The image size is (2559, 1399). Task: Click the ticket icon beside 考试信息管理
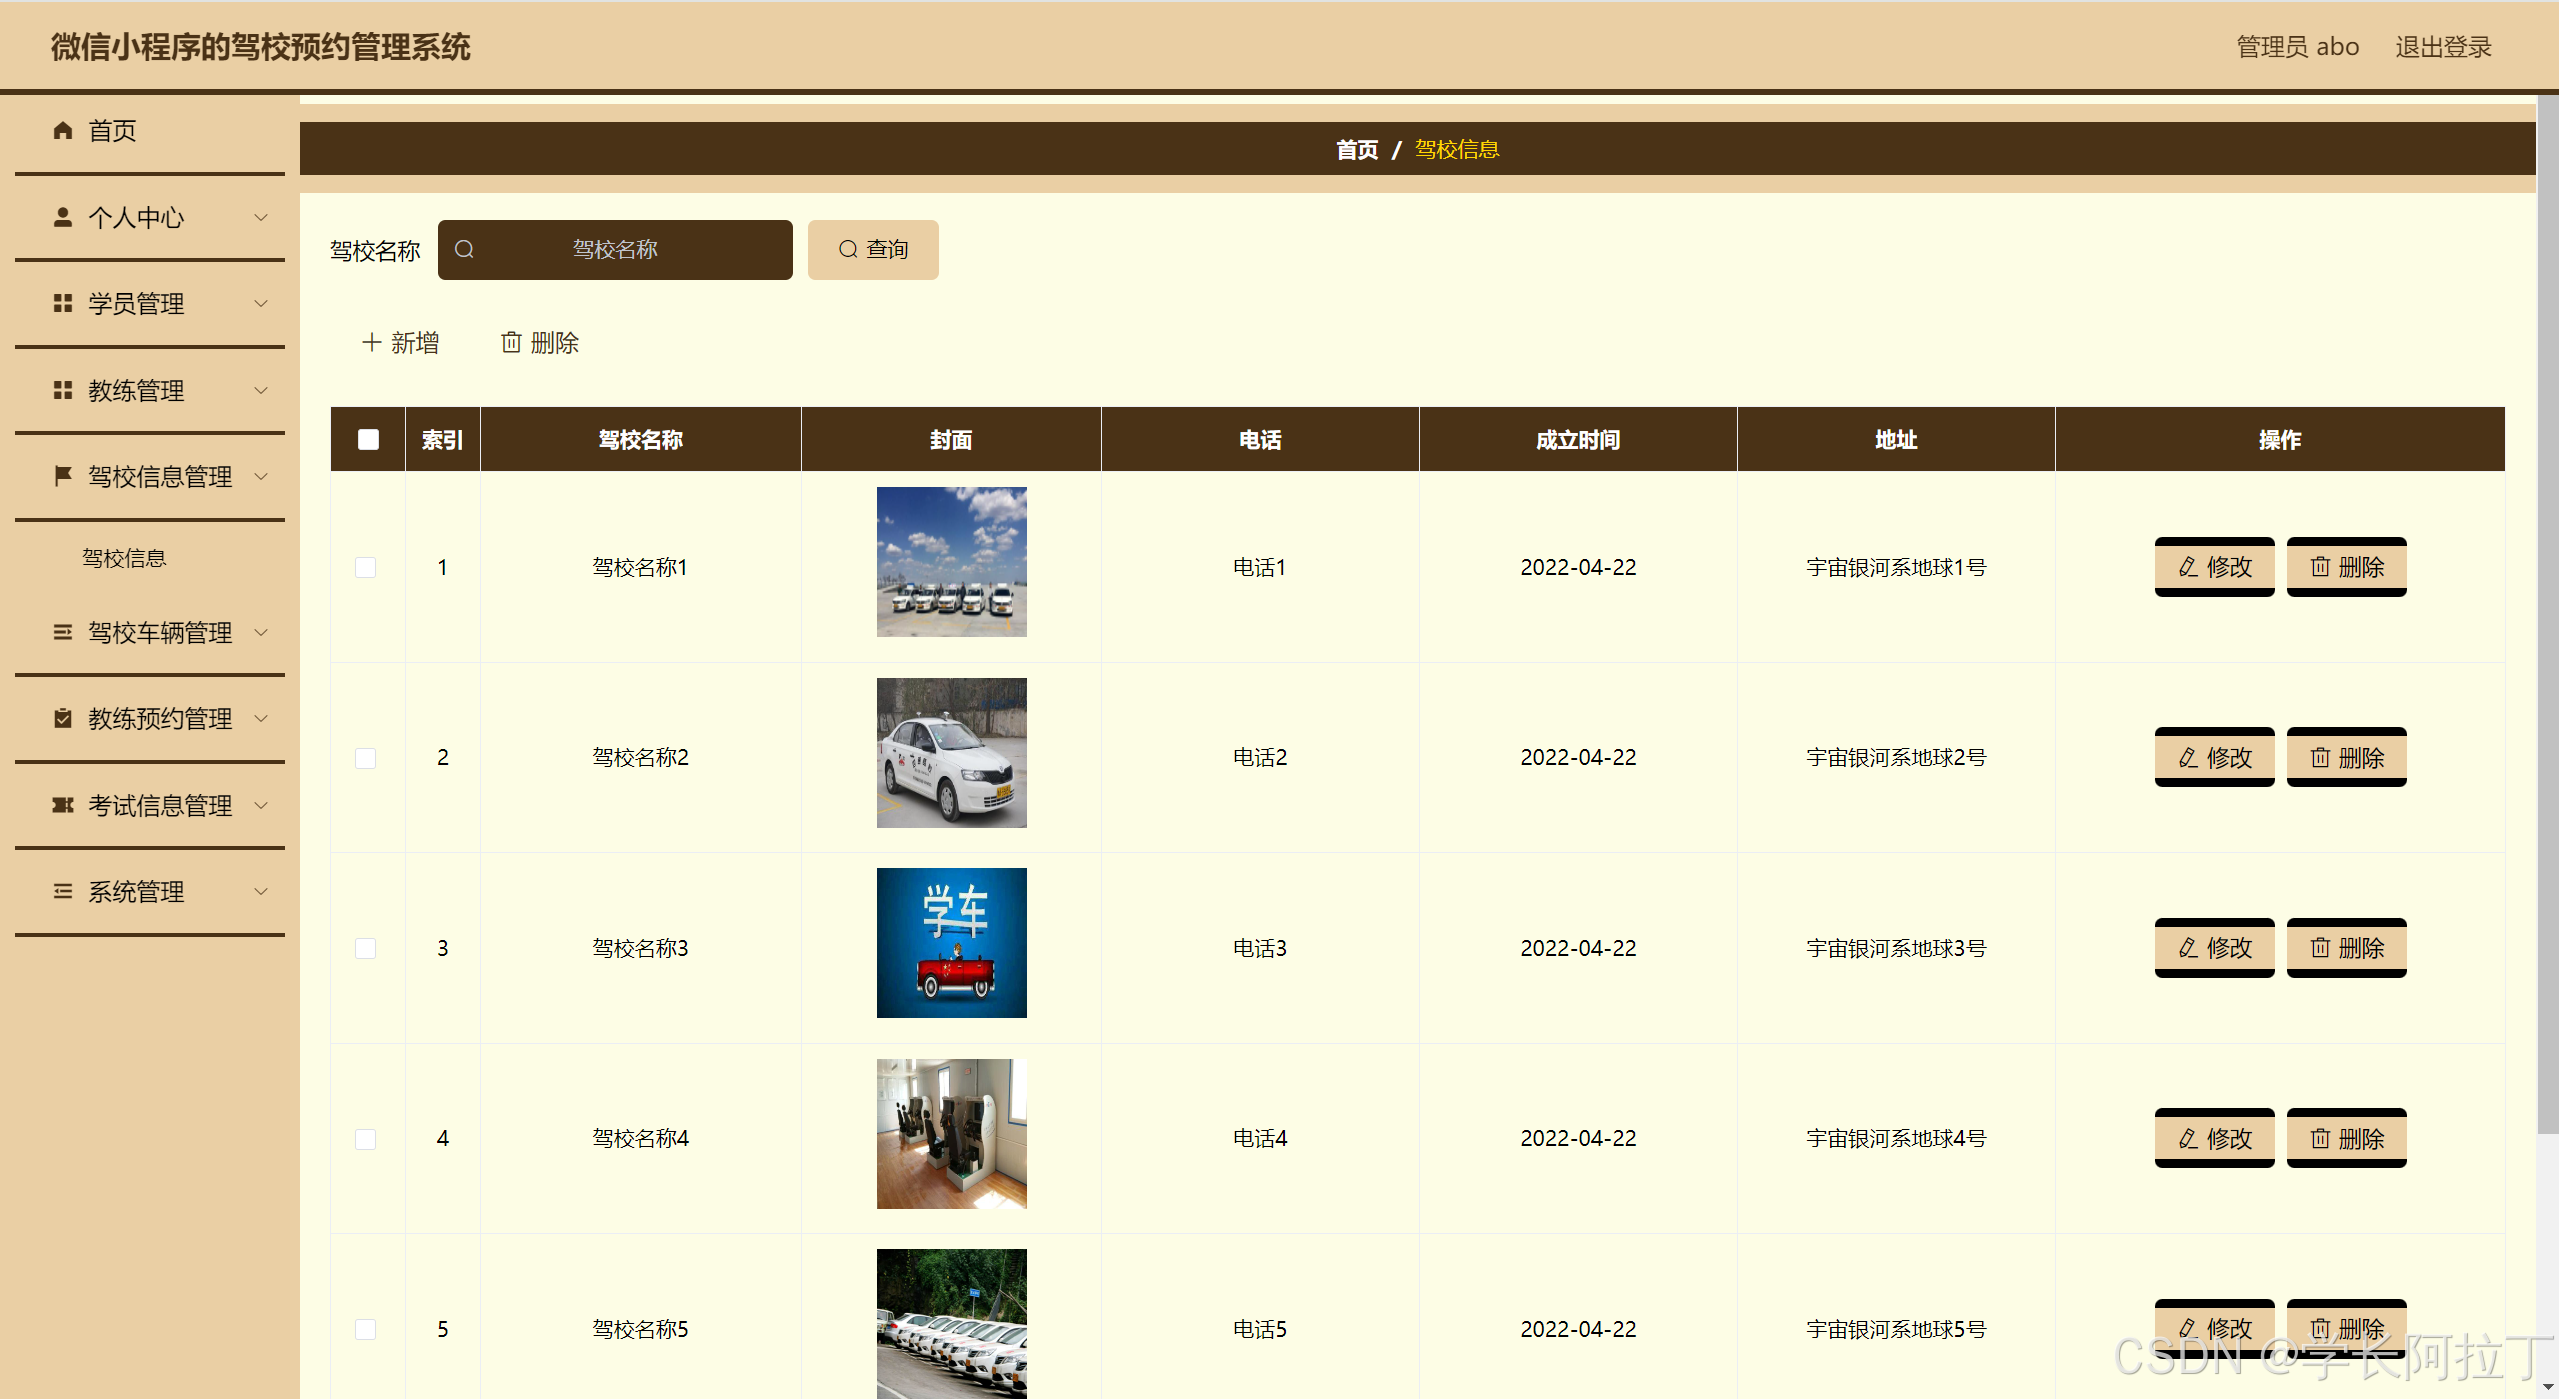click(63, 805)
